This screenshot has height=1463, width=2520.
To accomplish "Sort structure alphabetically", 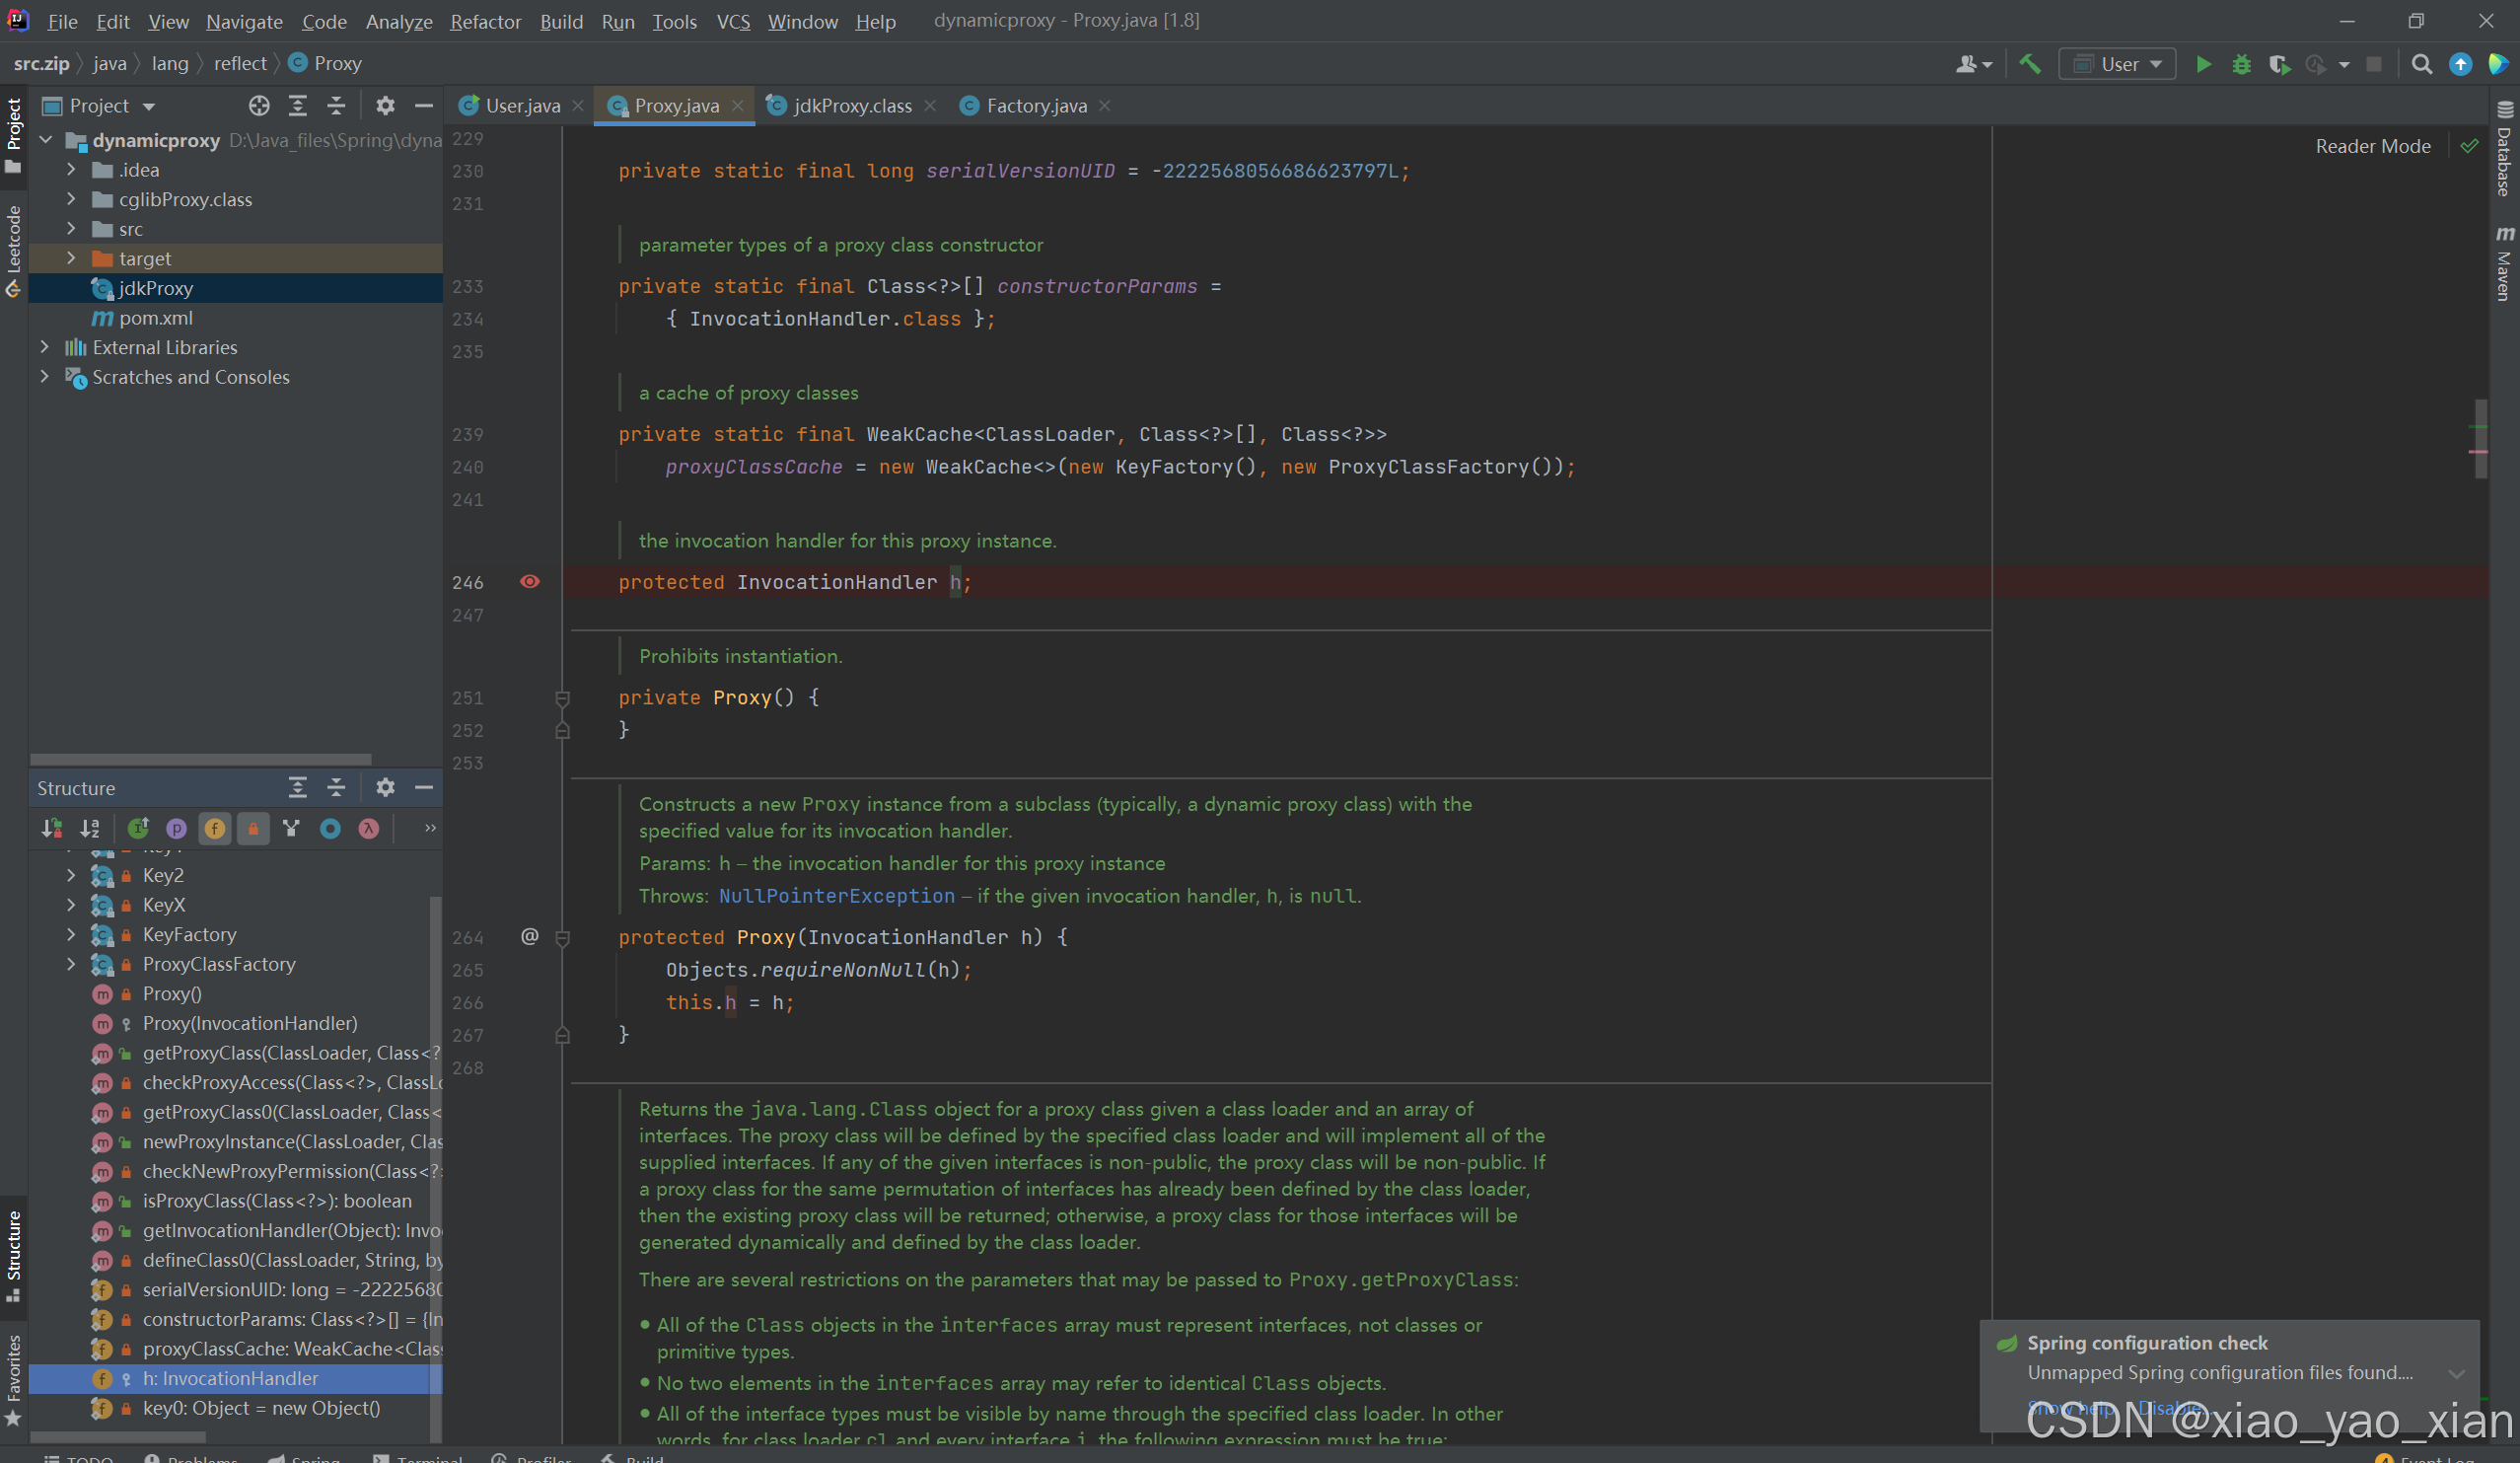I will click(x=90, y=828).
